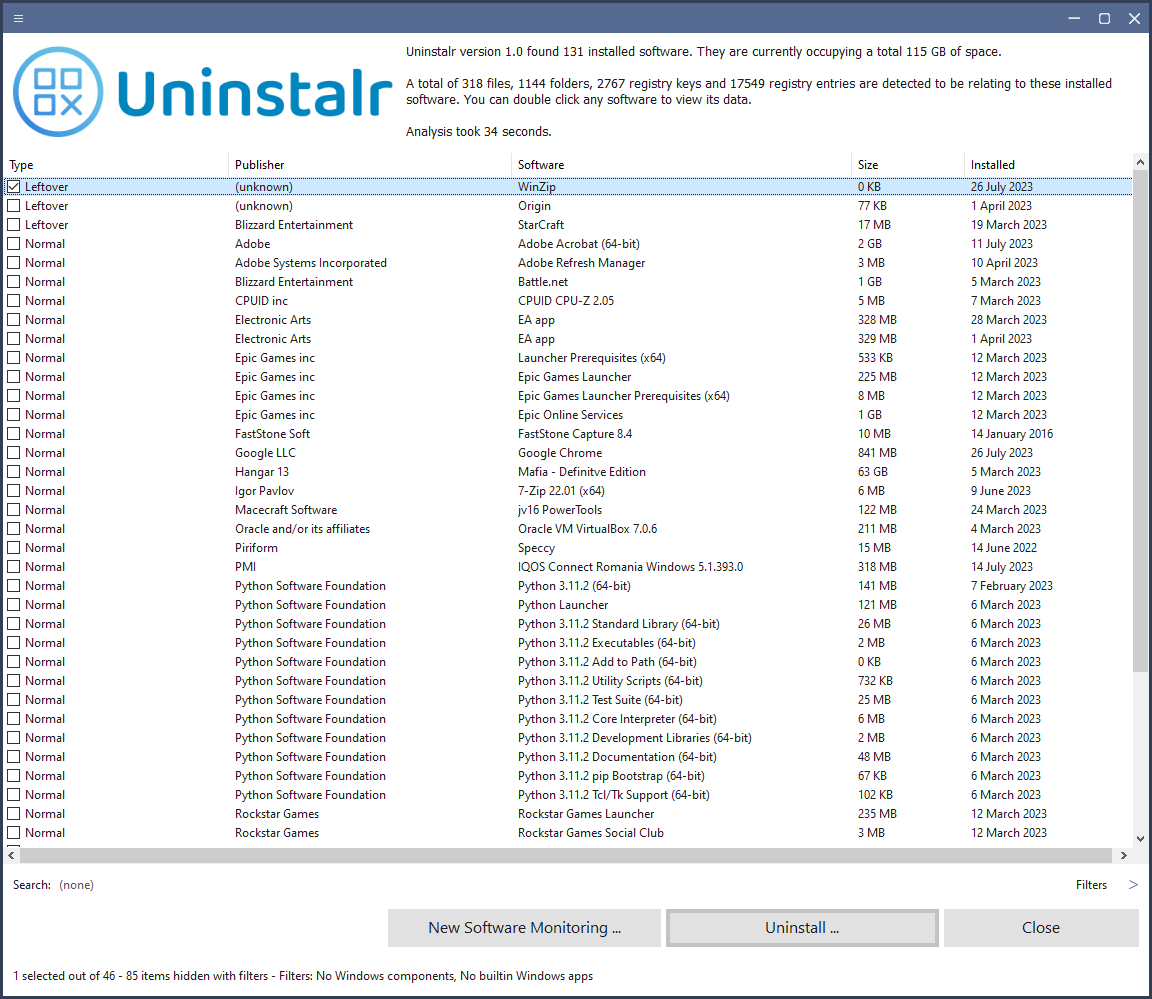1152x999 pixels.
Task: Click the Close button
Action: pyautogui.click(x=1041, y=928)
